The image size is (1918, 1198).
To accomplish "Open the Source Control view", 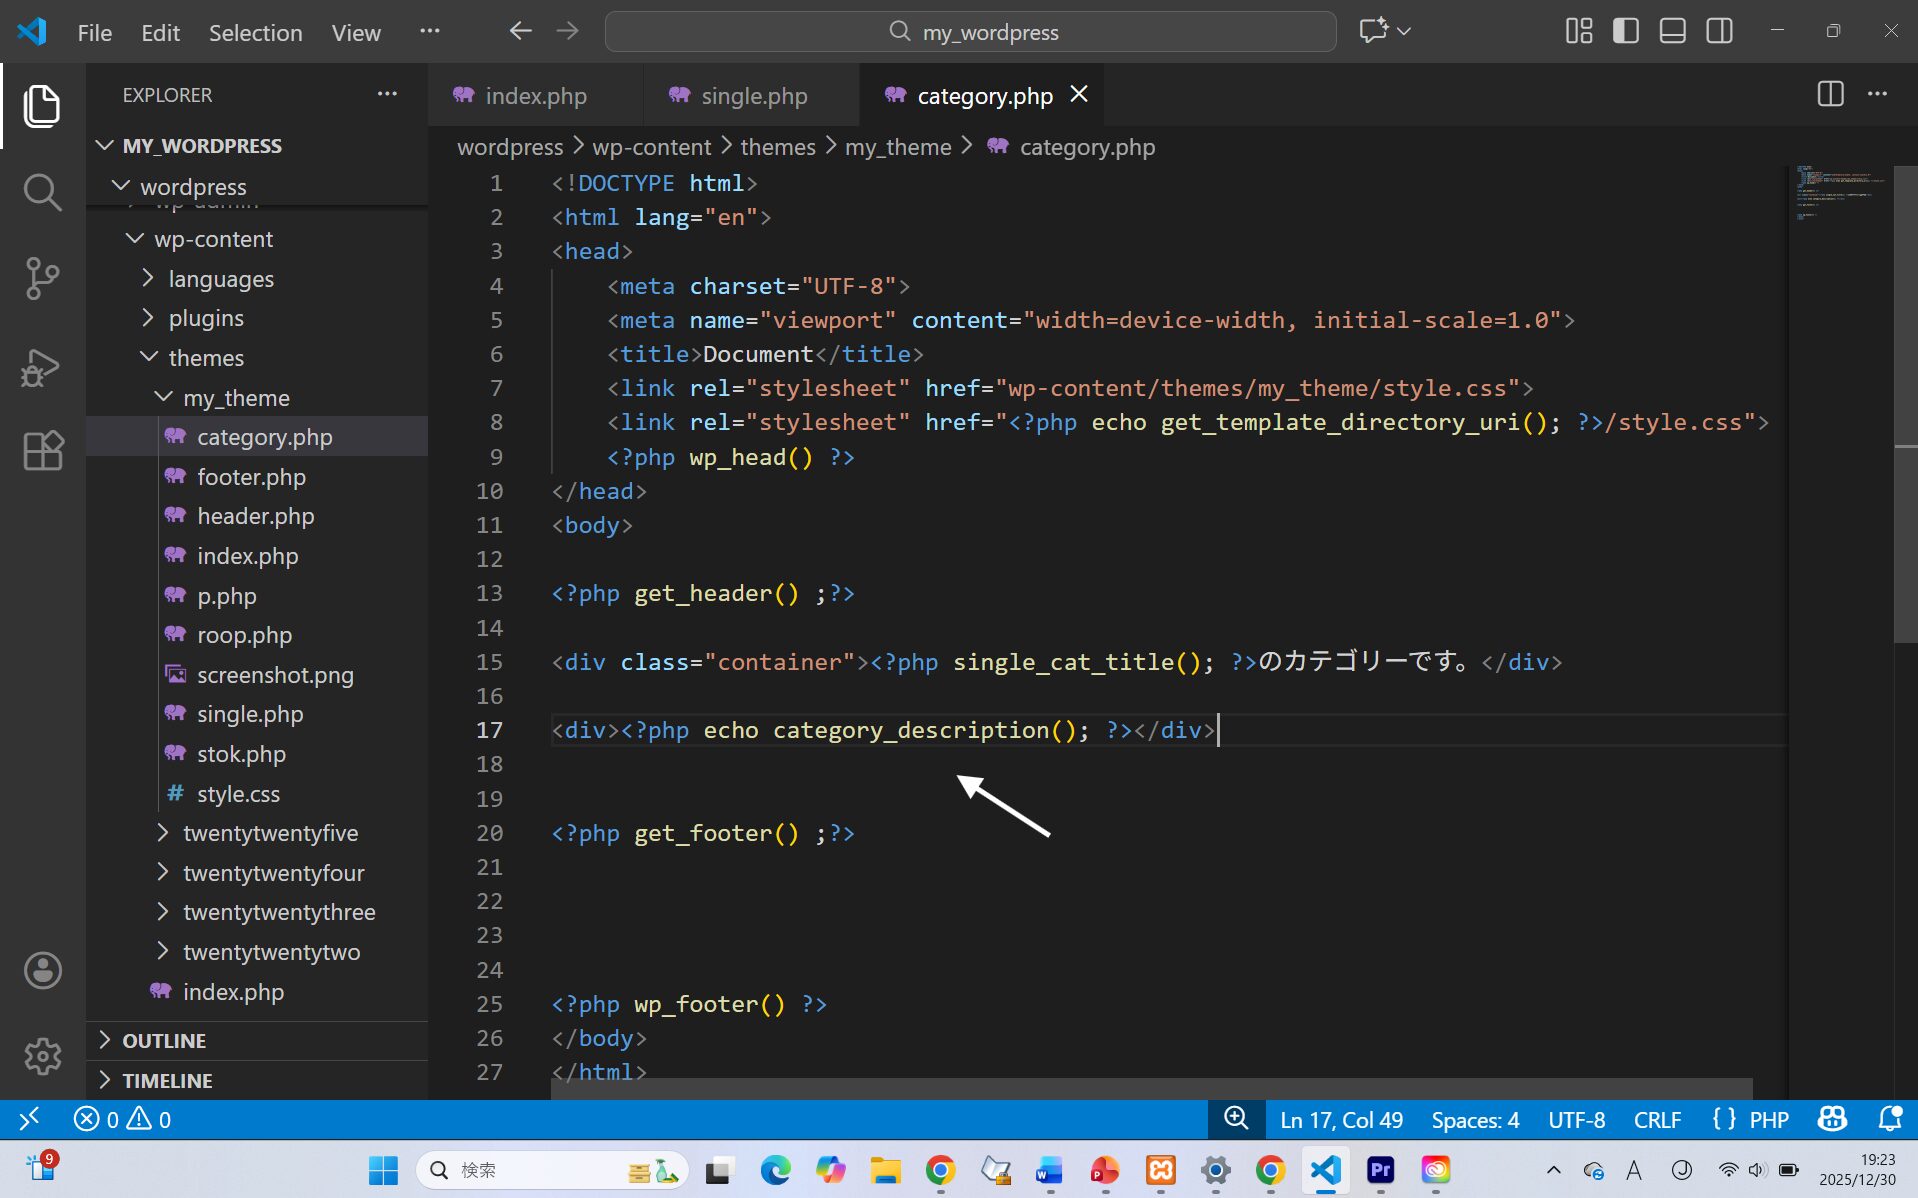I will pyautogui.click(x=42, y=278).
